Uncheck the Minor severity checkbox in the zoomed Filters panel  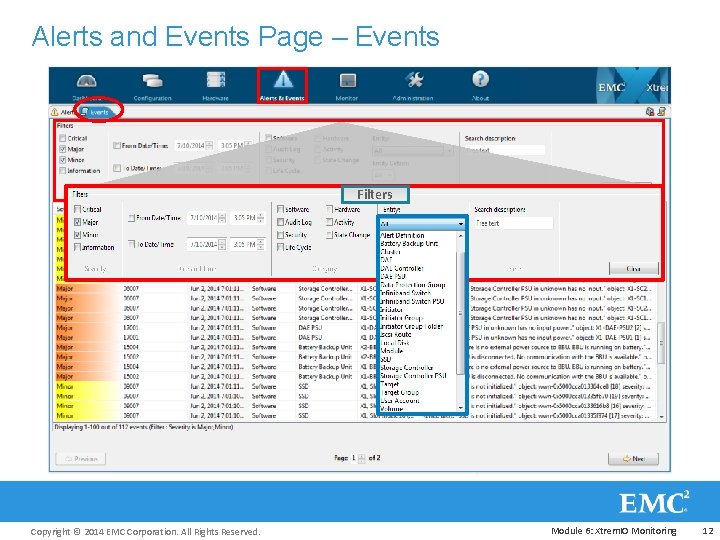77,235
